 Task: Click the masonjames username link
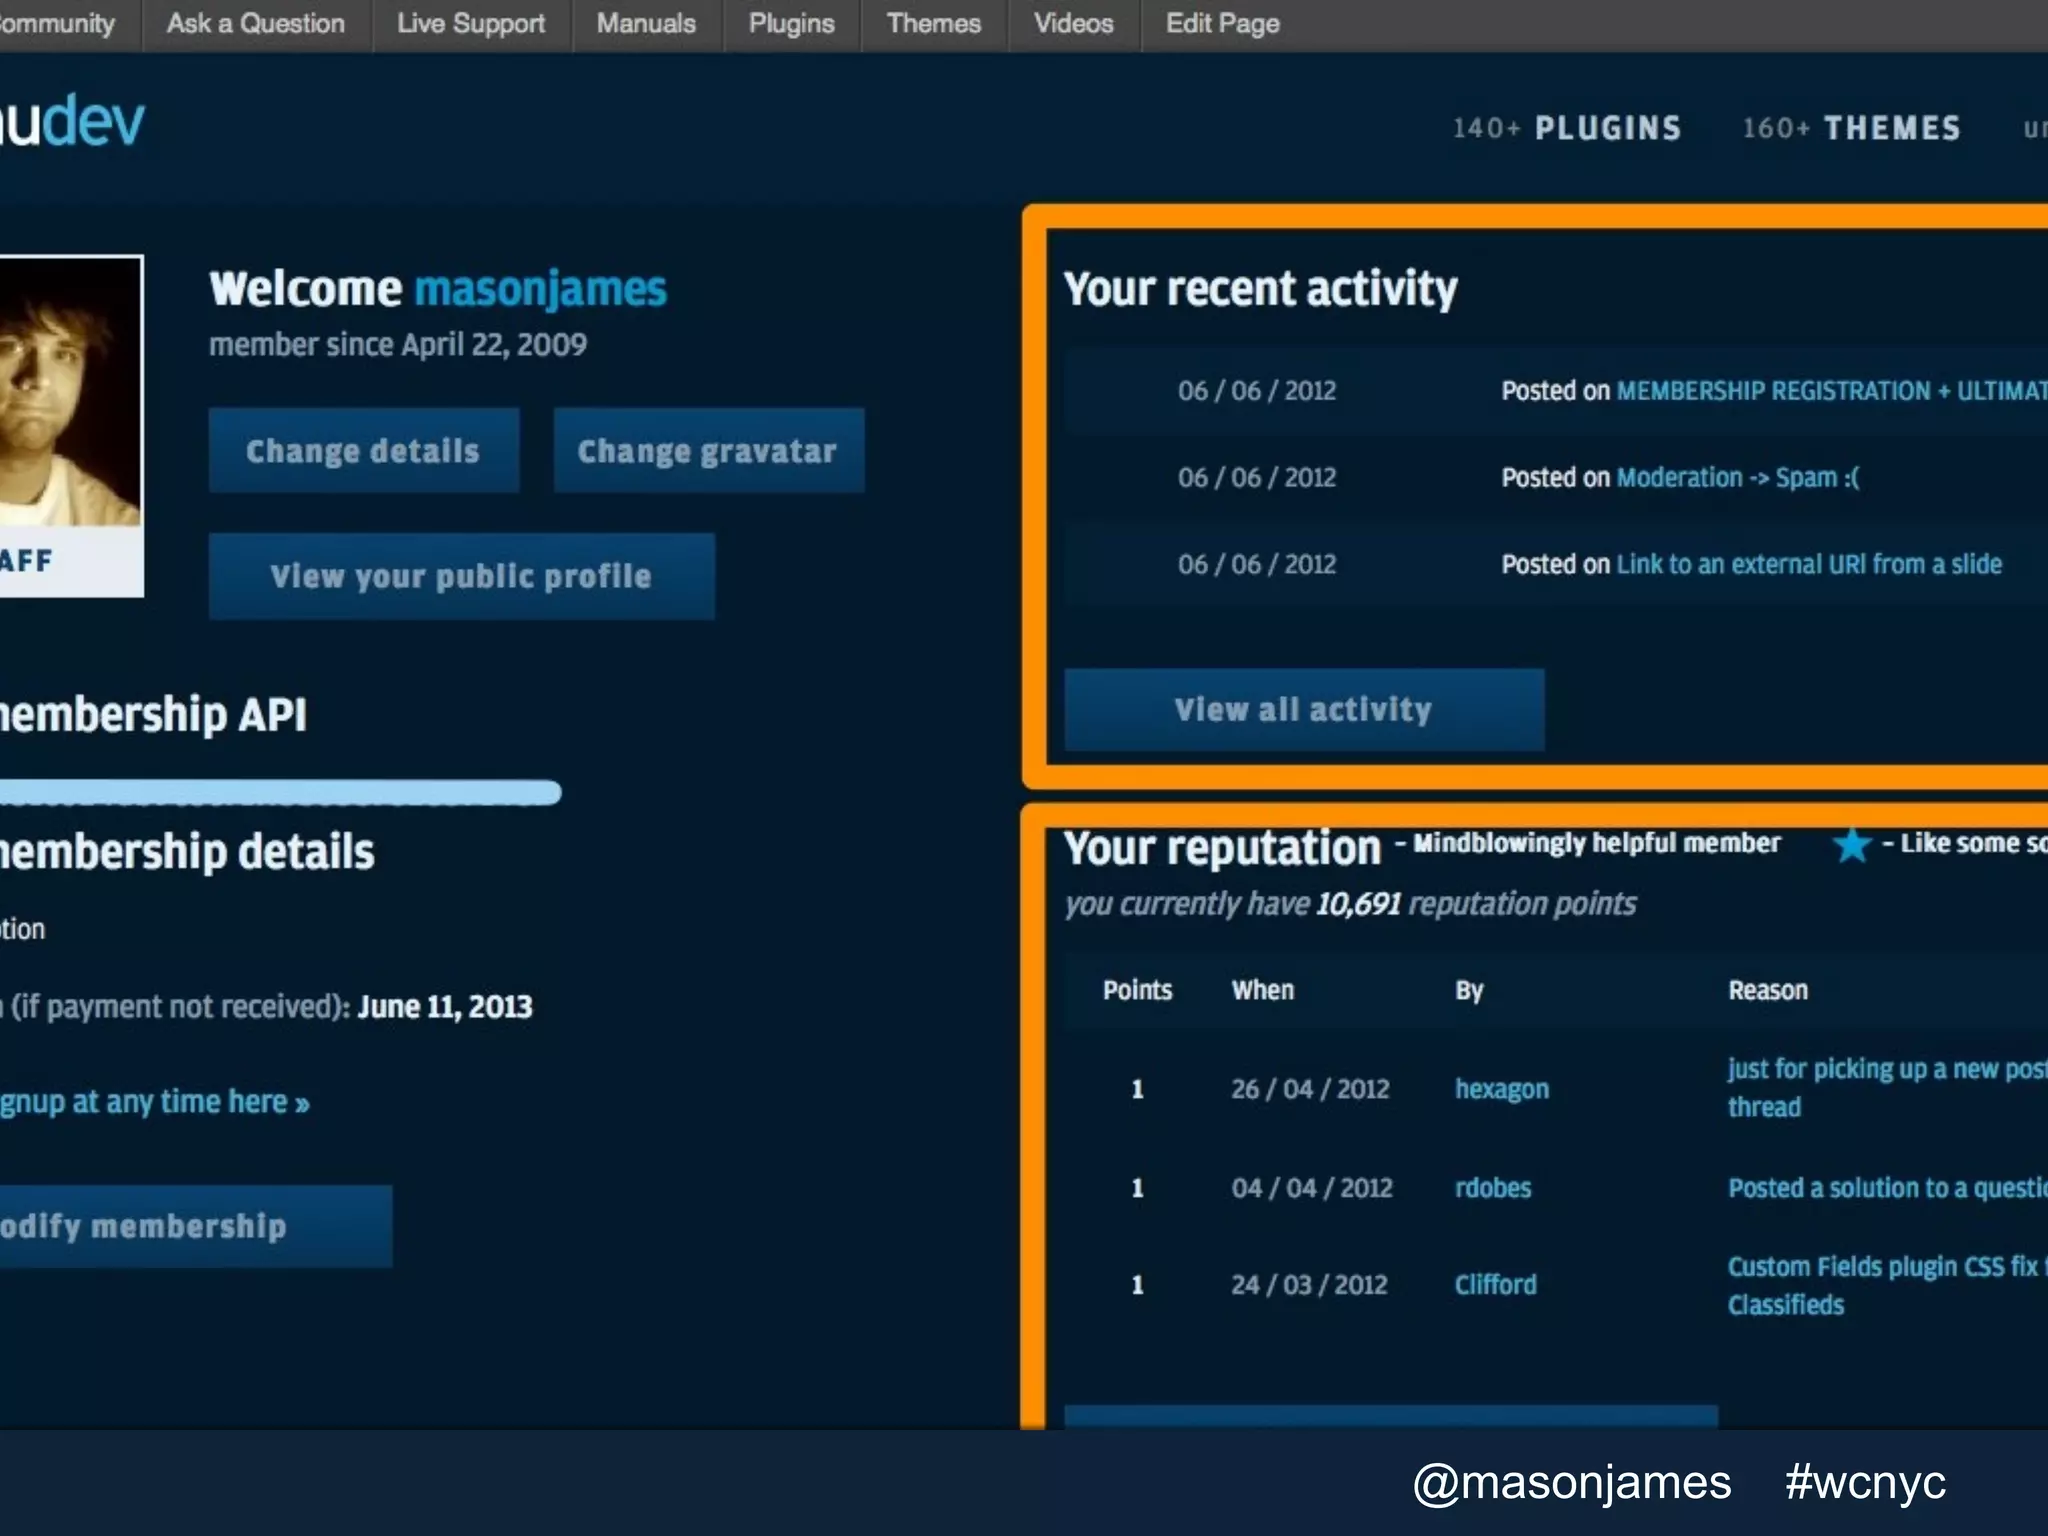pos(540,289)
